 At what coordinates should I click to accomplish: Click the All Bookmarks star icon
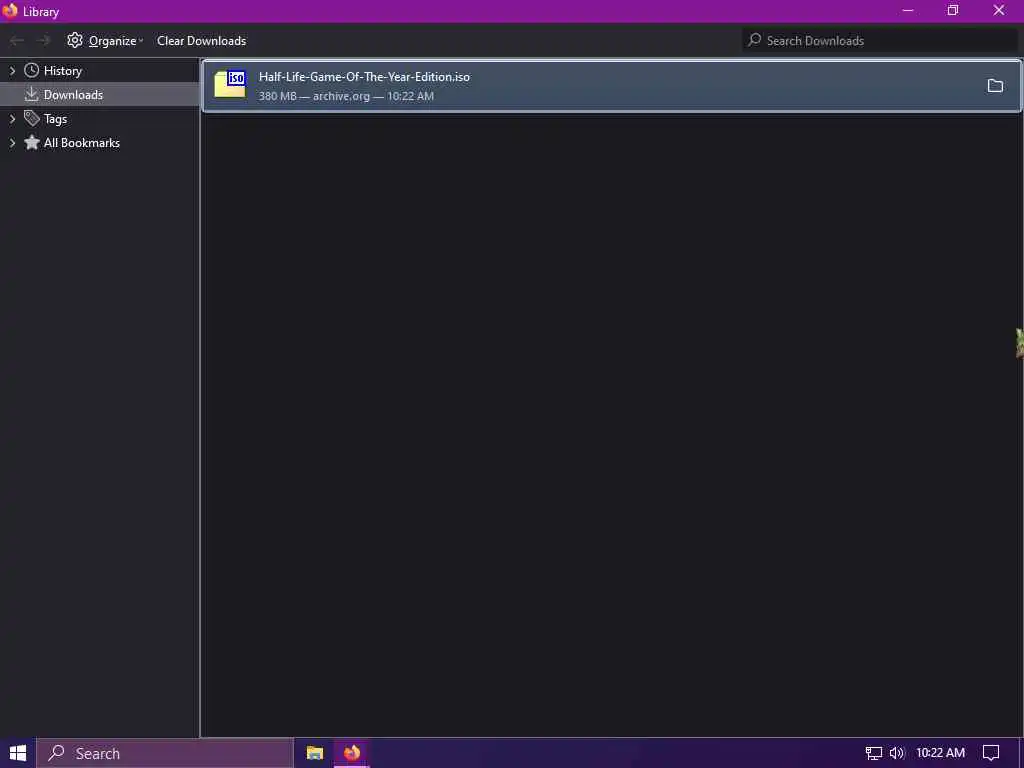coord(31,142)
